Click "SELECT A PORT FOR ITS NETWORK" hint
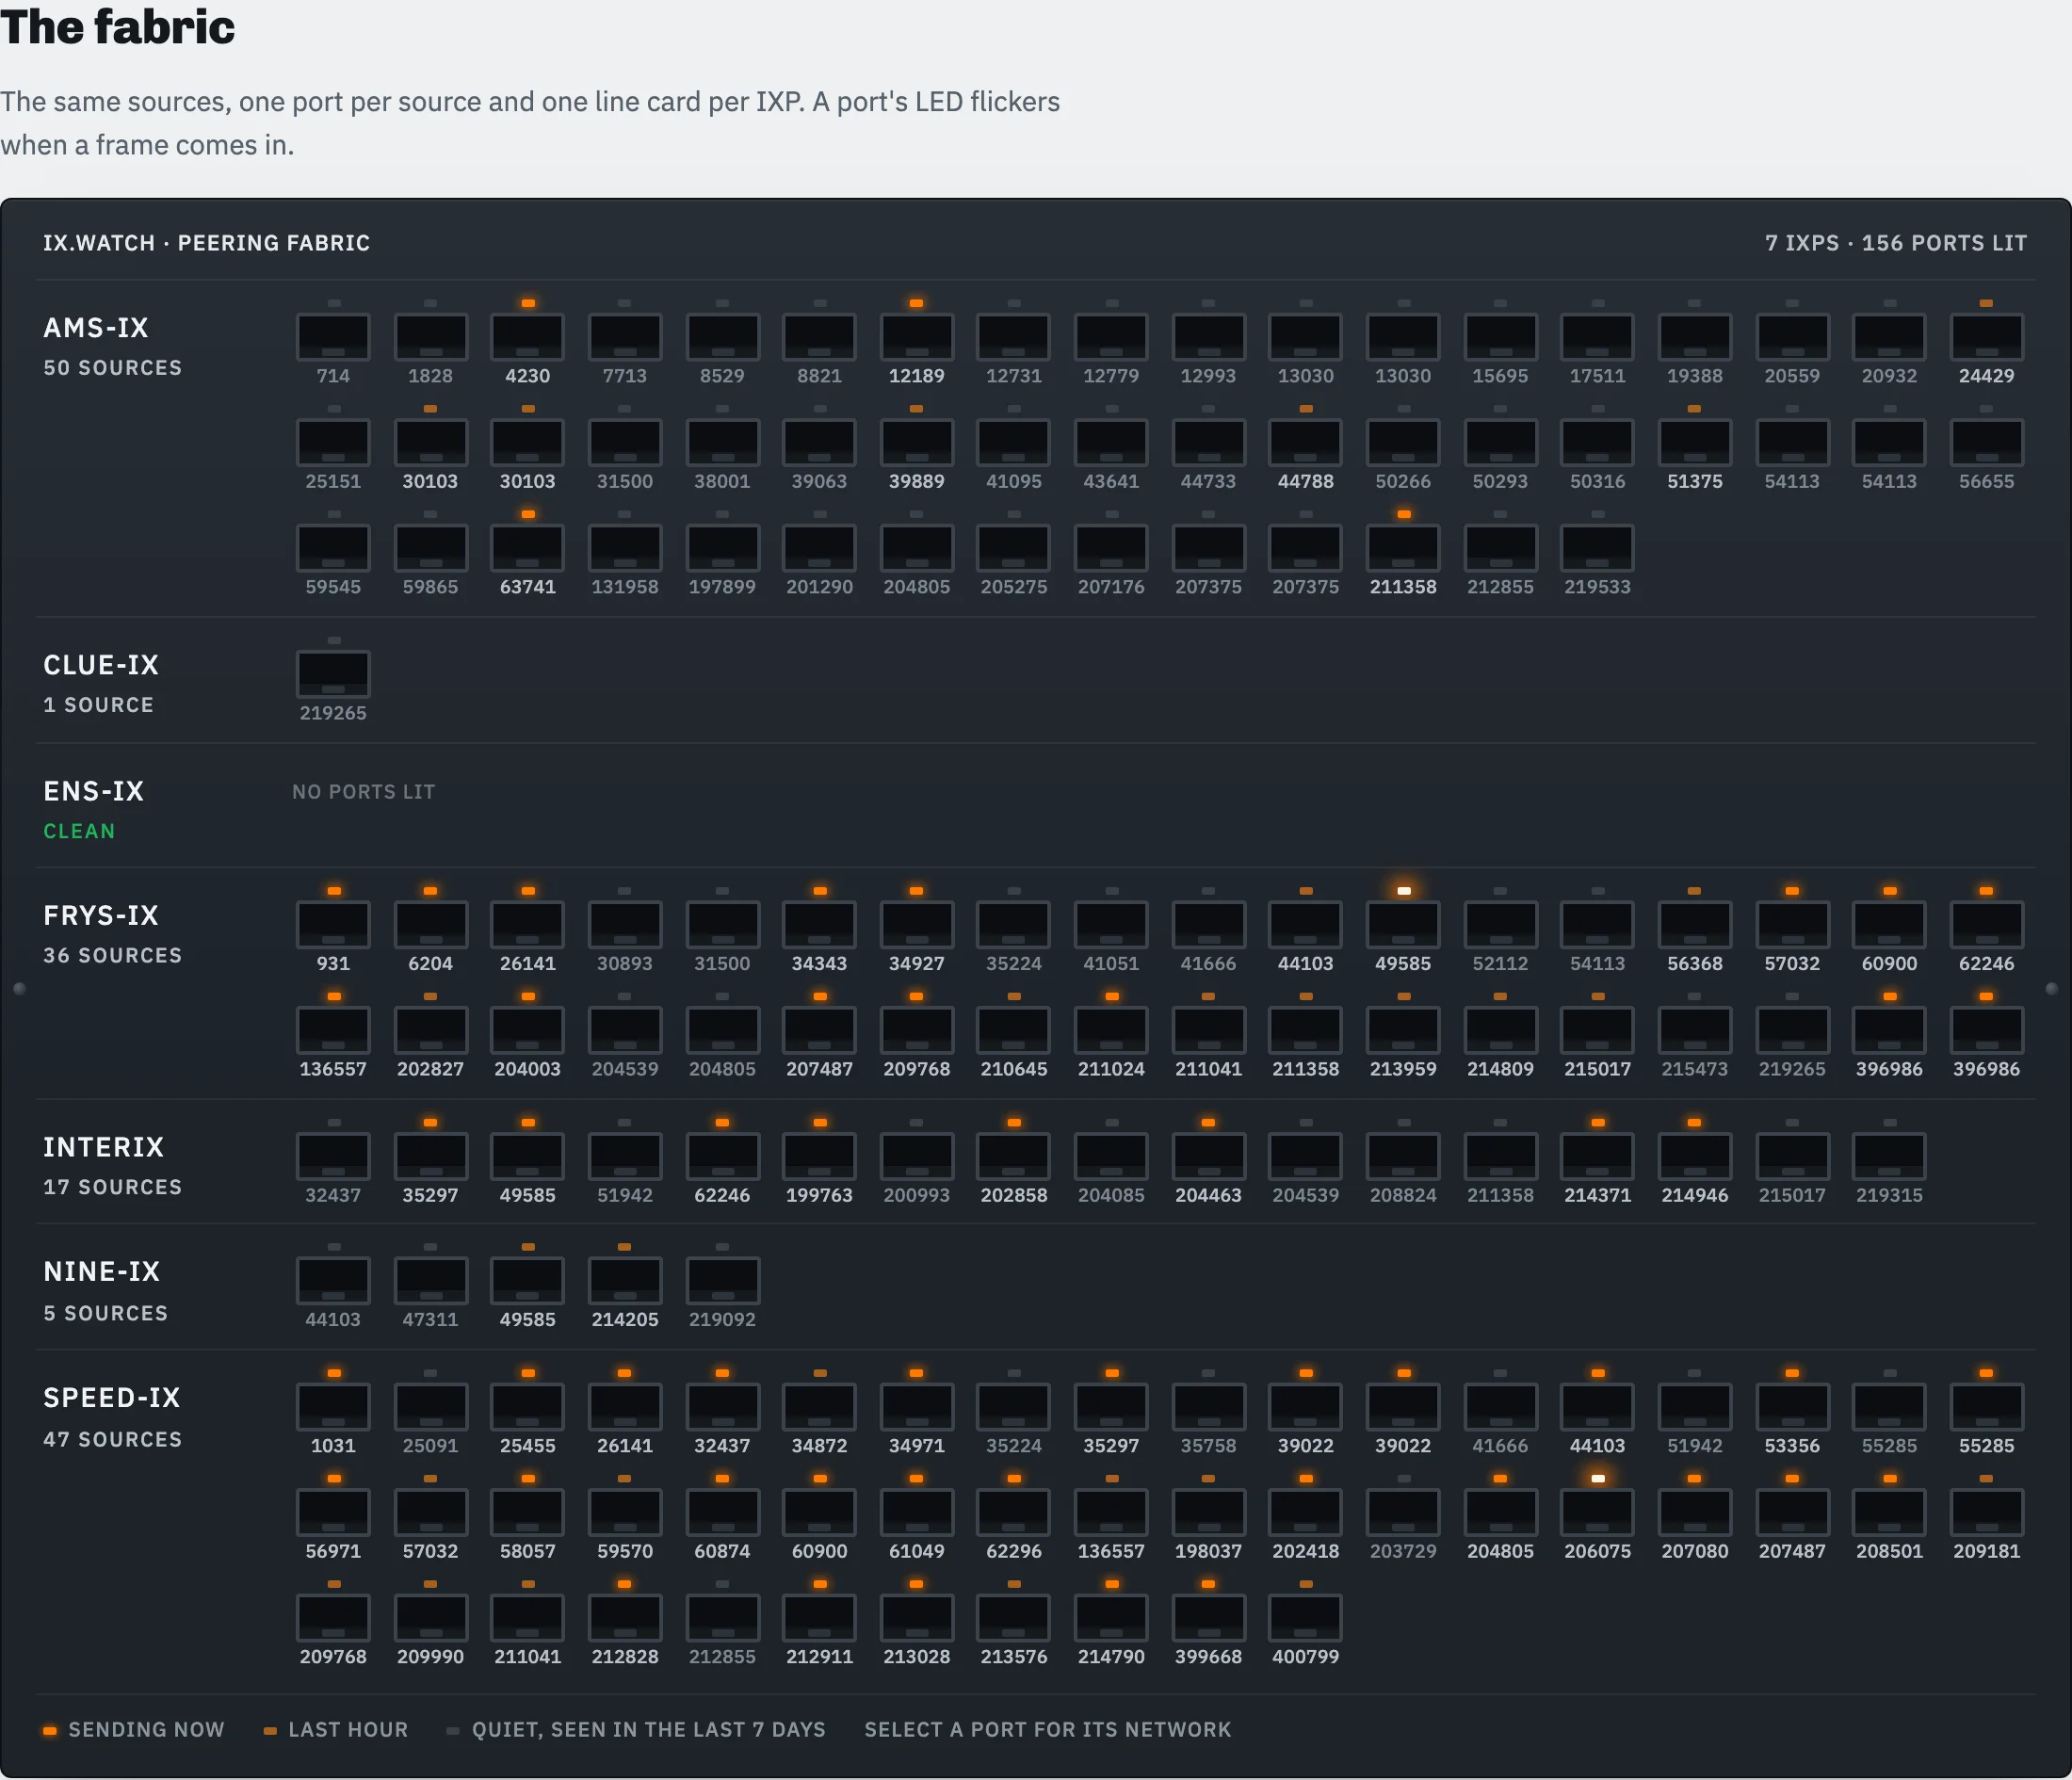This screenshot has width=2072, height=1780. (x=1048, y=1730)
